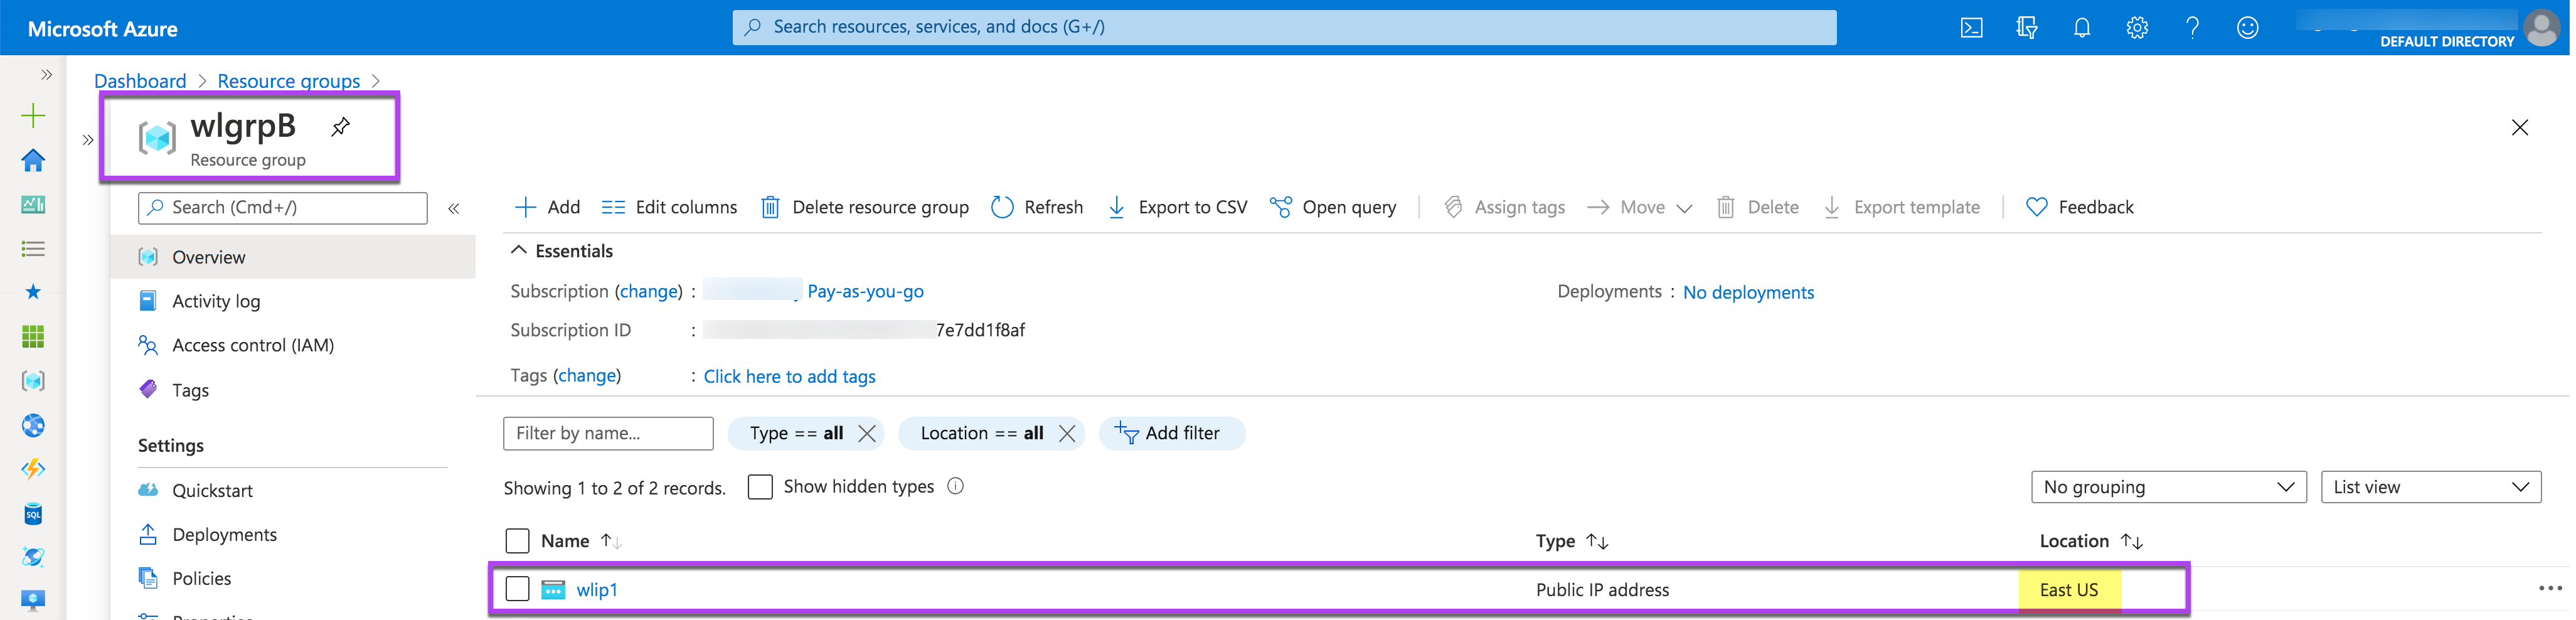
Task: Open the Directory and subscription filter icon
Action: pyautogui.click(x=2026, y=28)
